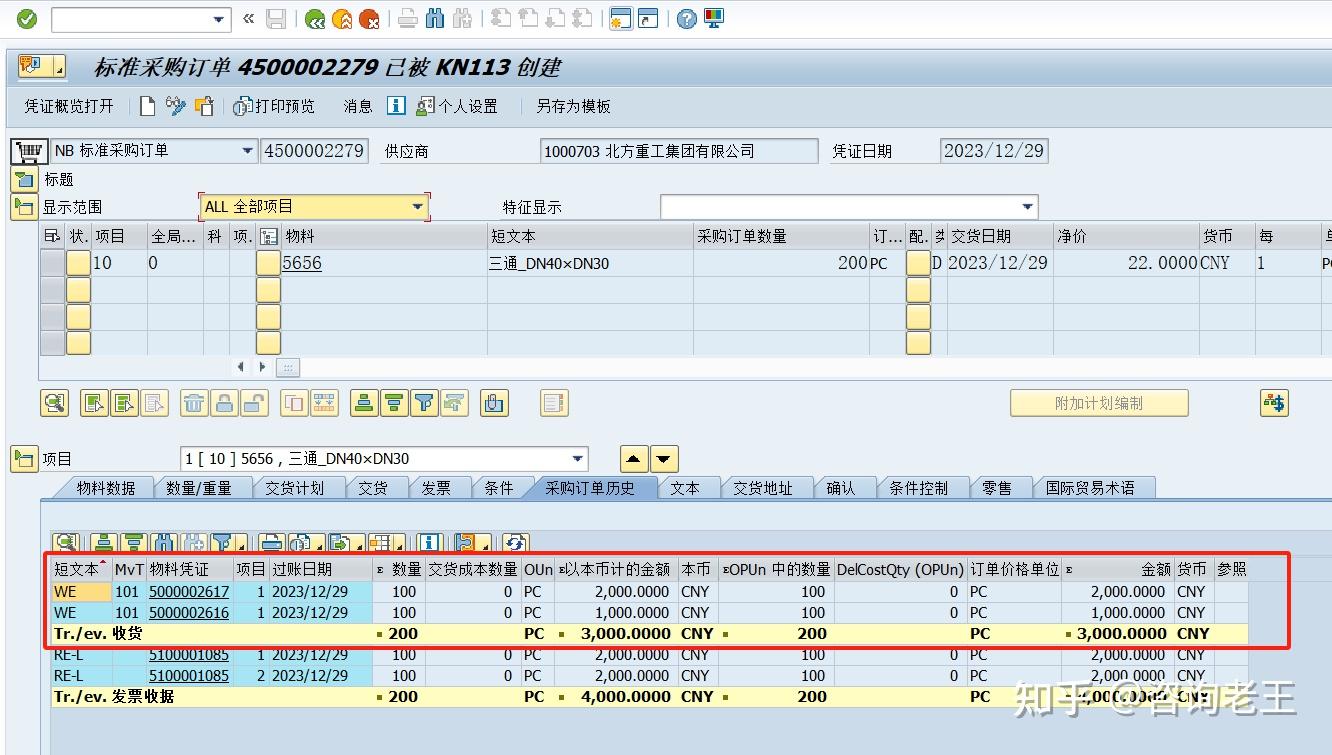Click the command input field in top toolbar
The height and width of the screenshot is (755, 1332).
[x=133, y=19]
